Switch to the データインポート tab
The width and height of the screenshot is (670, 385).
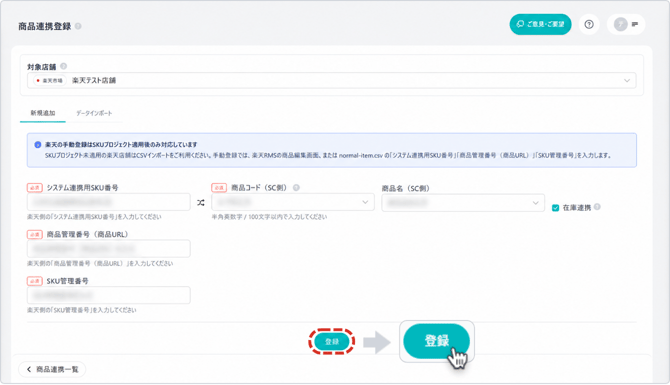click(94, 113)
